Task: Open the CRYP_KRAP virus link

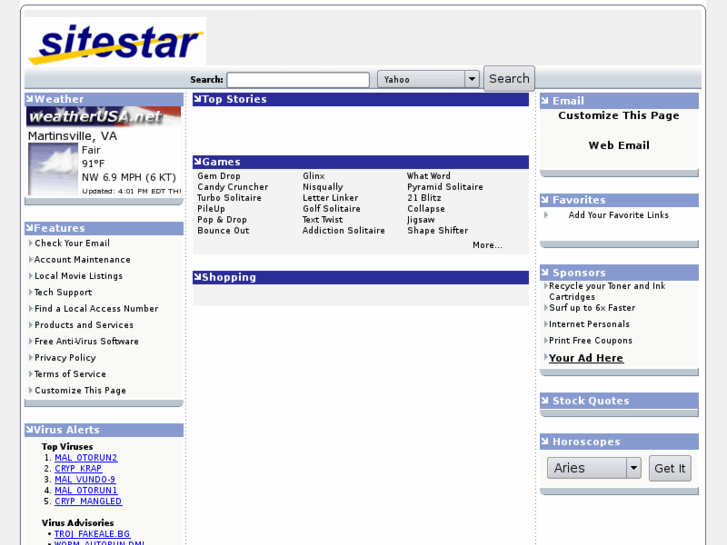Action: (78, 468)
